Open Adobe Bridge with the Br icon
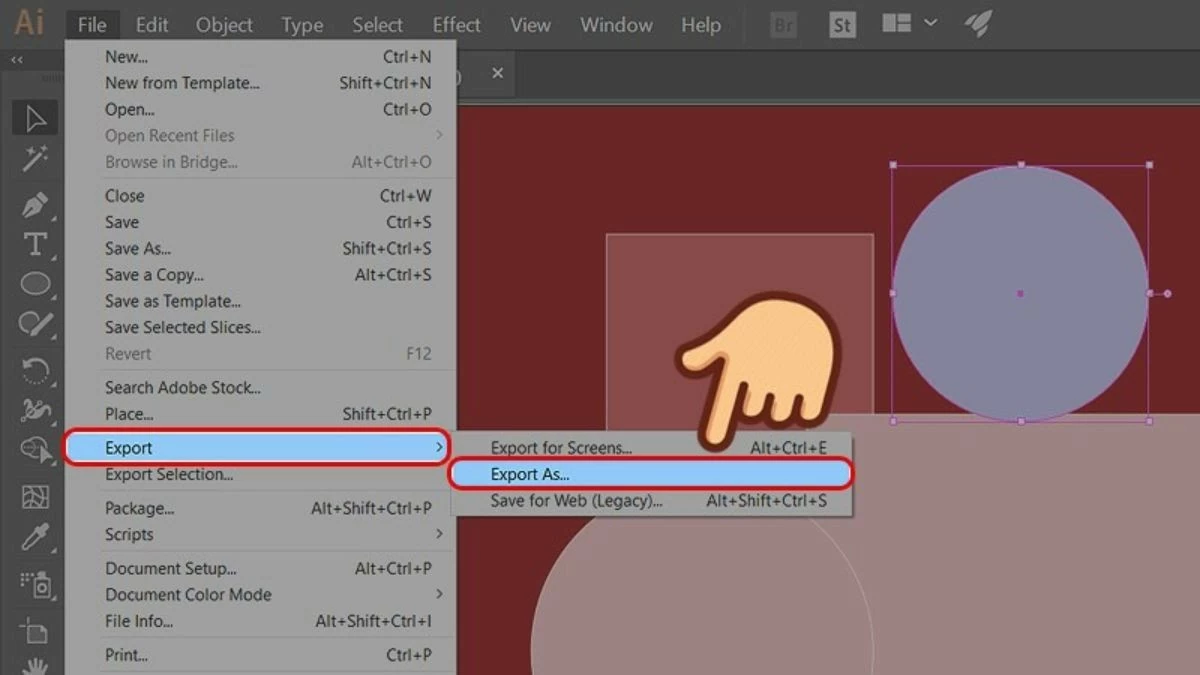Image resolution: width=1200 pixels, height=675 pixels. (x=782, y=25)
